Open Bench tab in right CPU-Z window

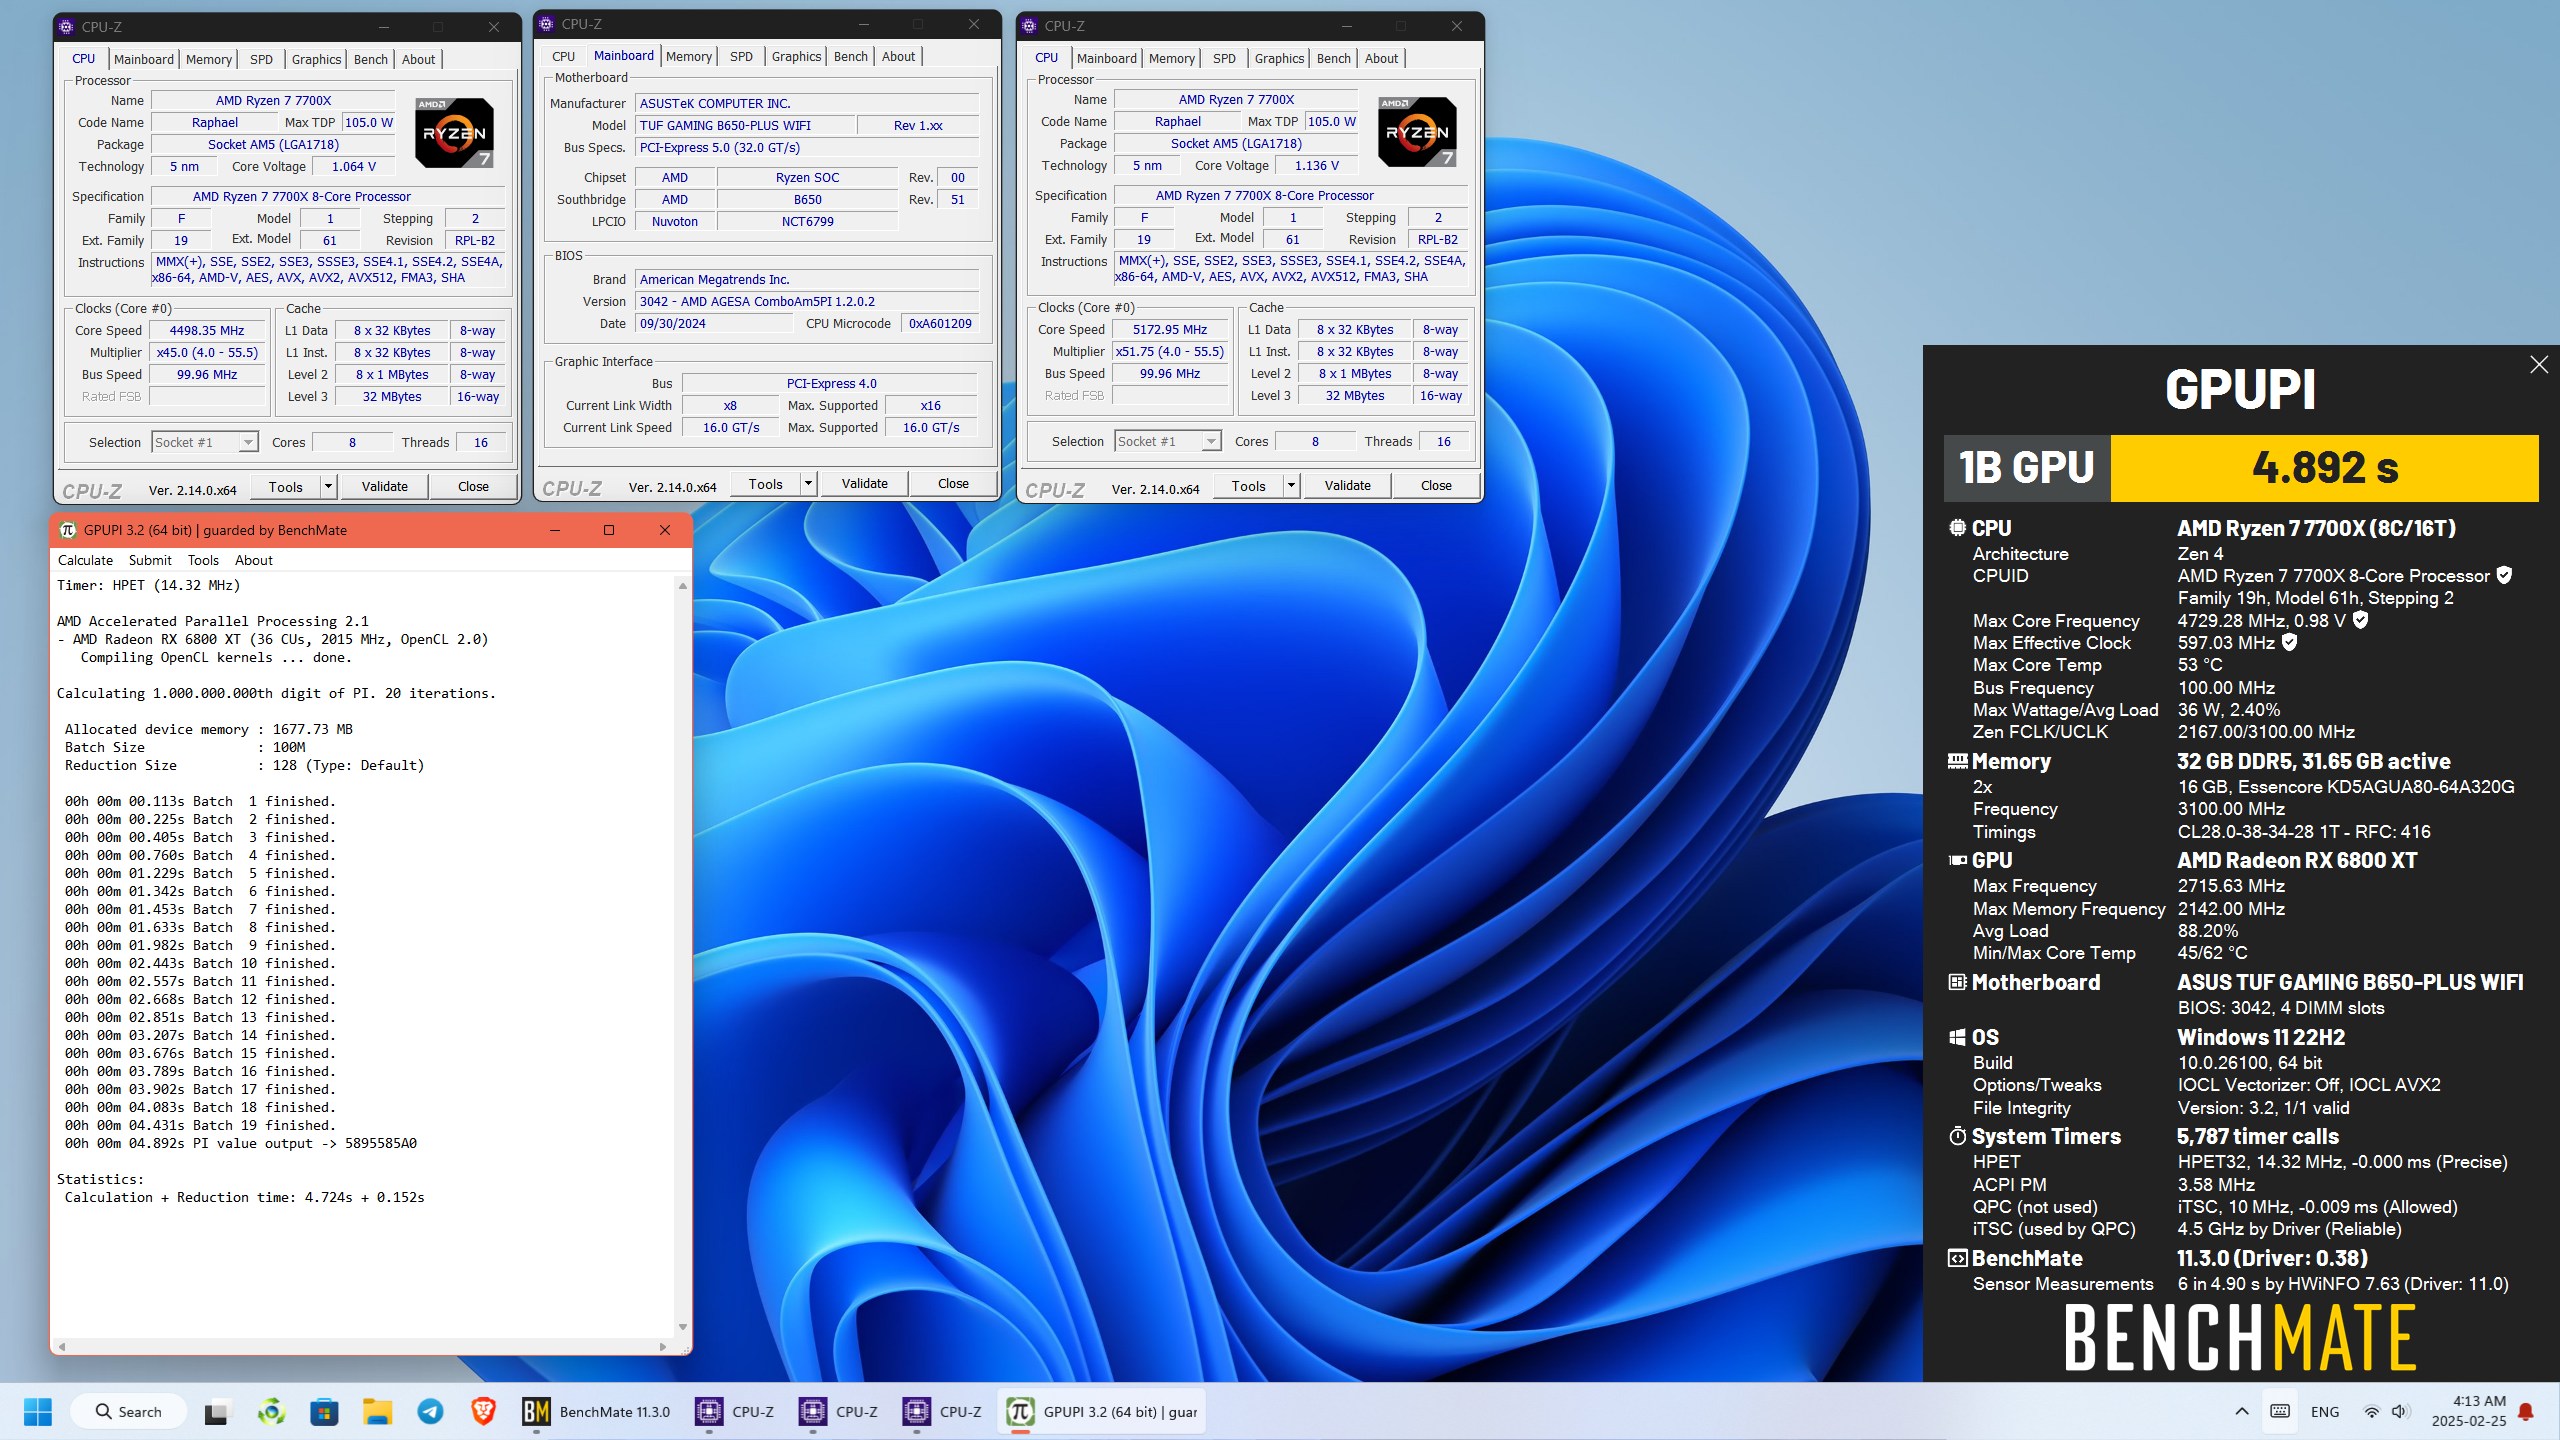[1333, 58]
